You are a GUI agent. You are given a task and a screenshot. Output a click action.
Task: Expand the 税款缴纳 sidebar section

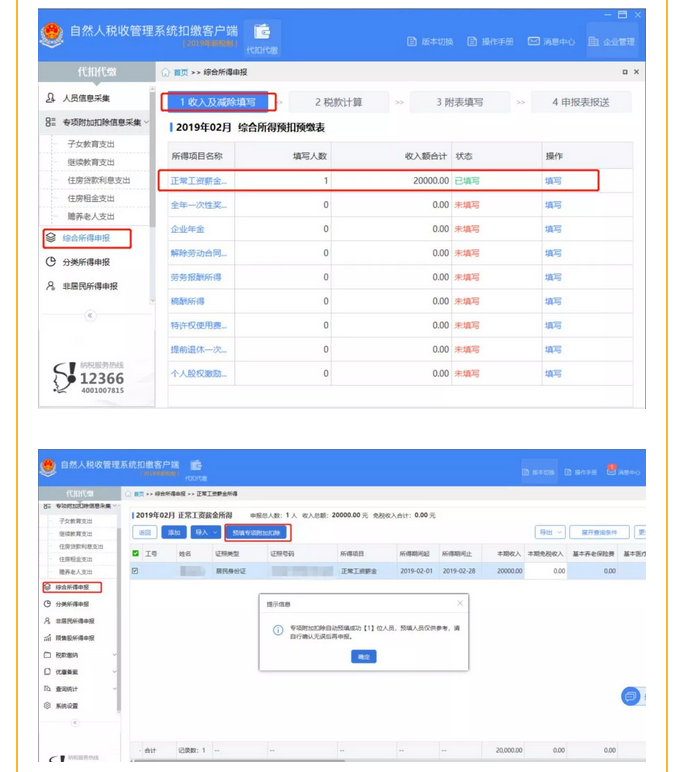[x=113, y=654]
